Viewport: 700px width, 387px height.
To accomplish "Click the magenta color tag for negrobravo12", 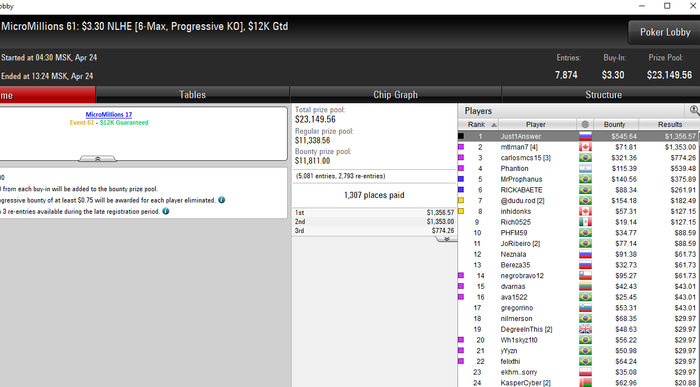I will (461, 275).
